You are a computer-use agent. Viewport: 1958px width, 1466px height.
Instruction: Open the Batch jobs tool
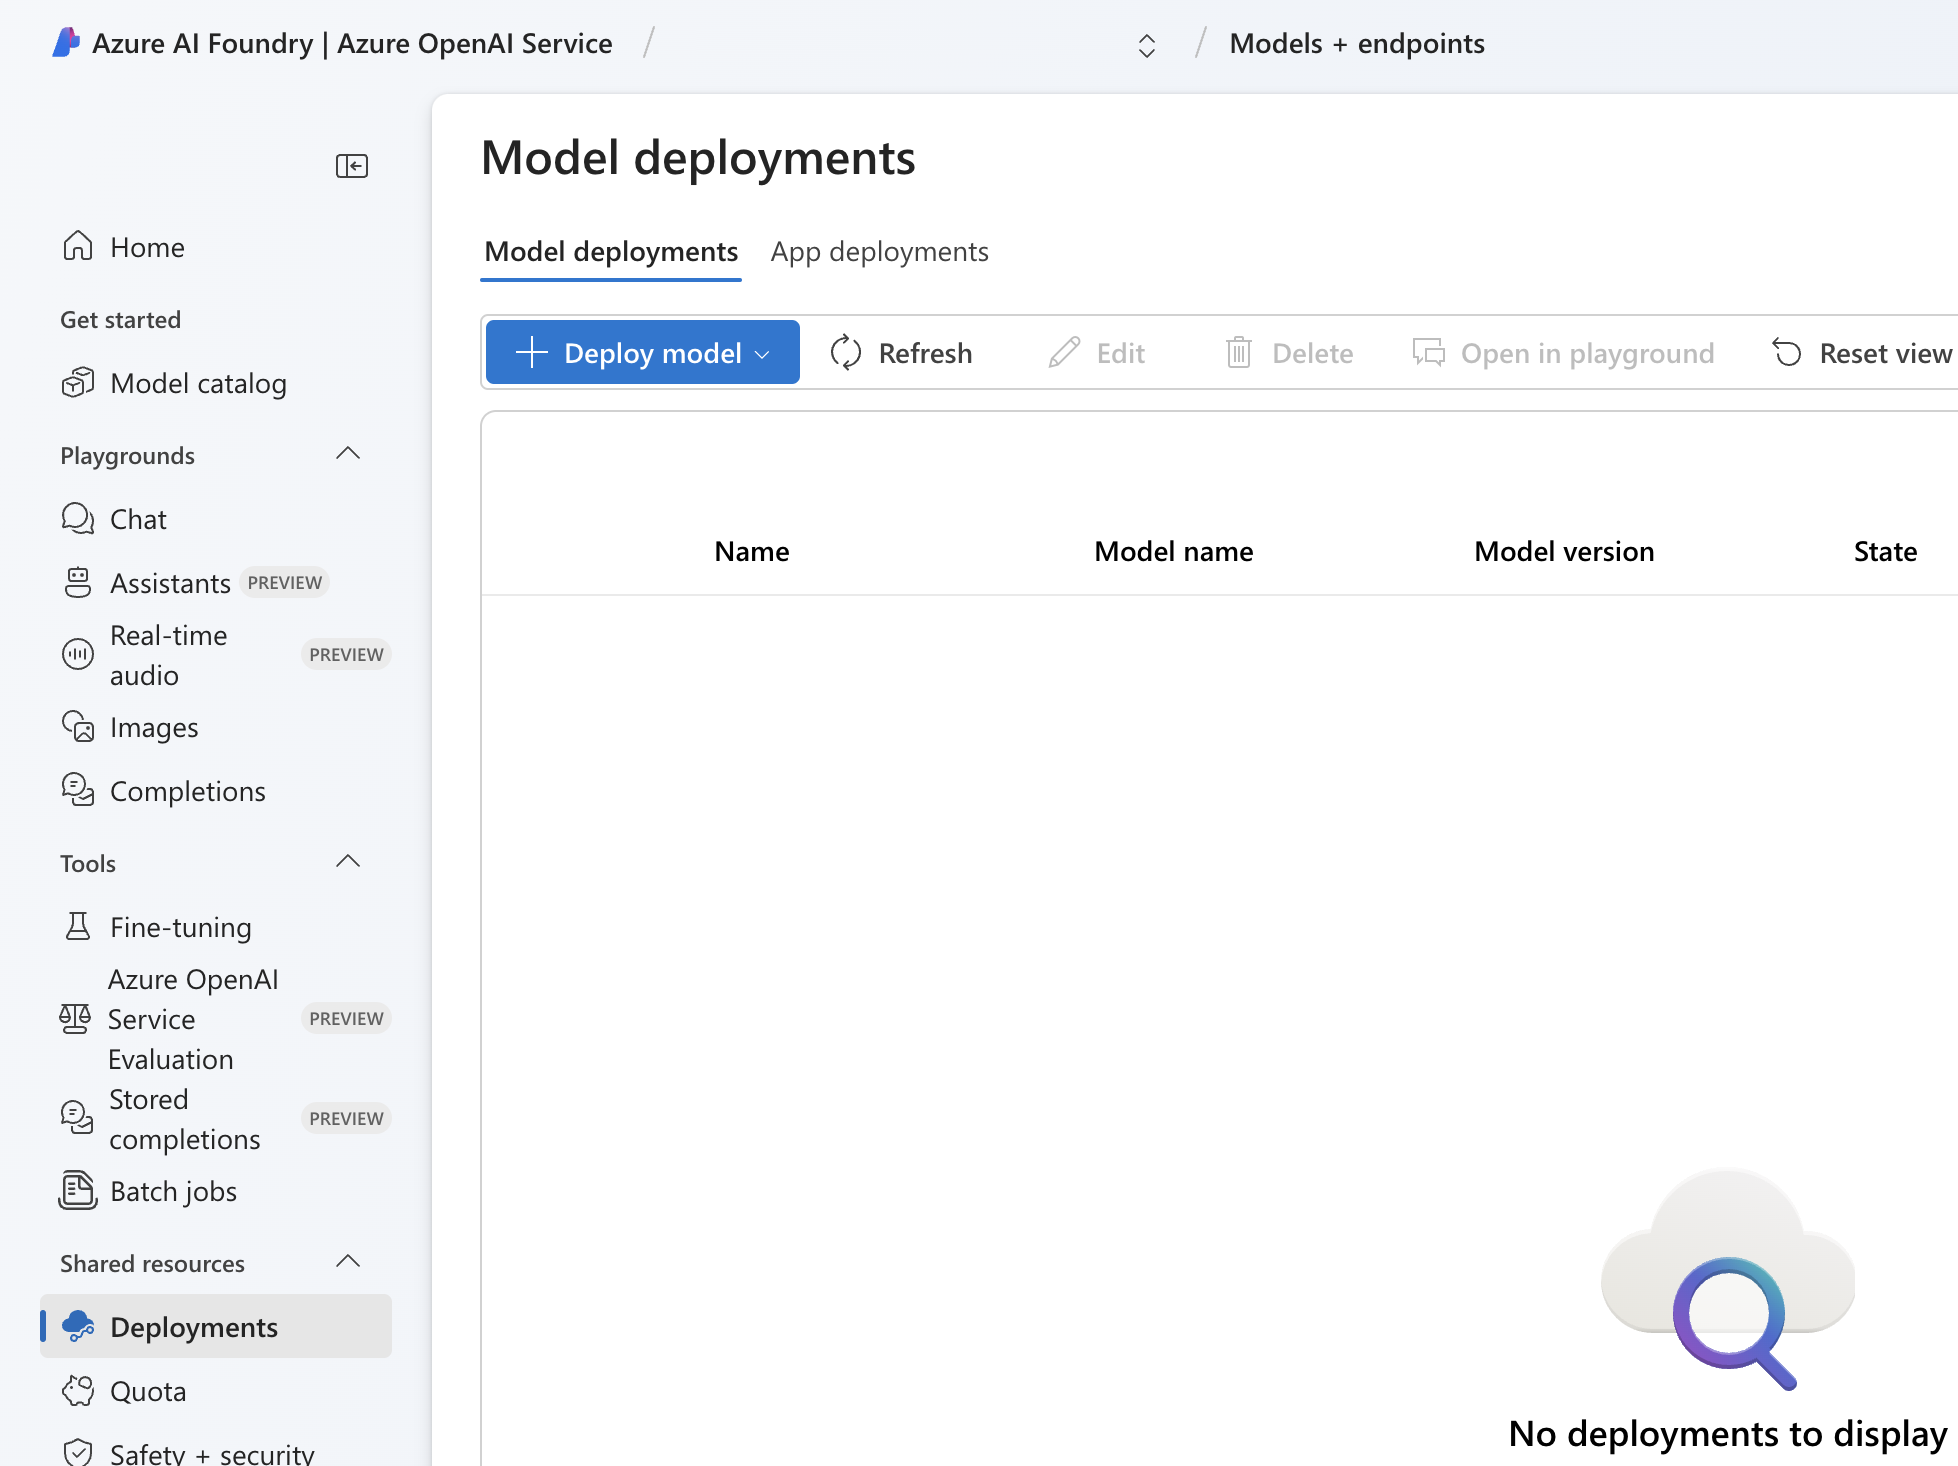pos(173,1191)
